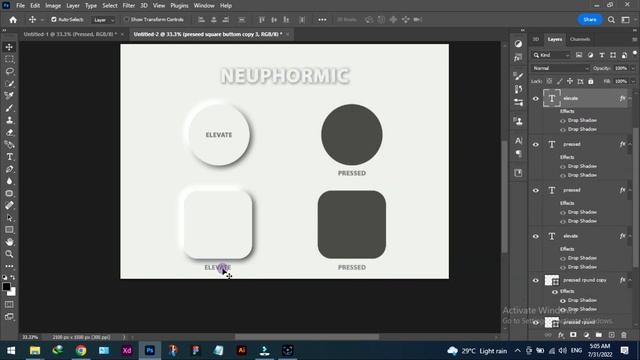Image resolution: width=640 pixels, height=360 pixels.
Task: Open the File menu
Action: tap(20, 6)
